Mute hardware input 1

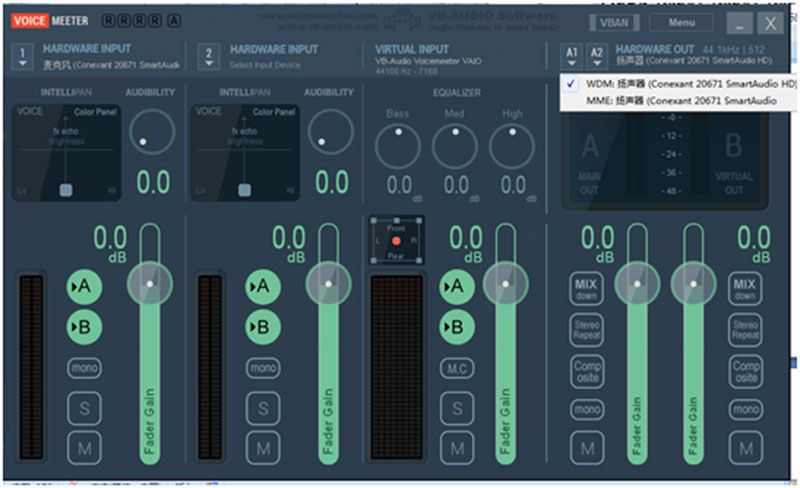(x=84, y=448)
